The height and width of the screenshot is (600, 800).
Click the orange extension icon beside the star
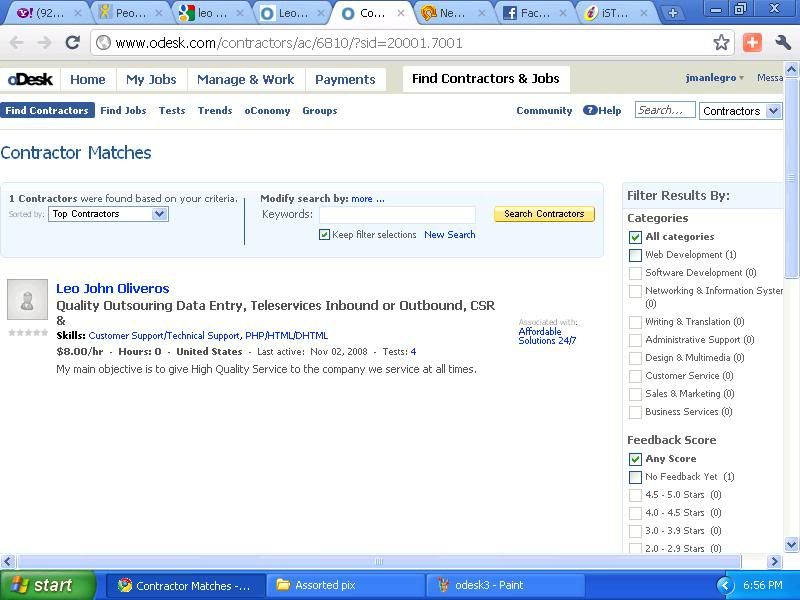click(x=752, y=43)
